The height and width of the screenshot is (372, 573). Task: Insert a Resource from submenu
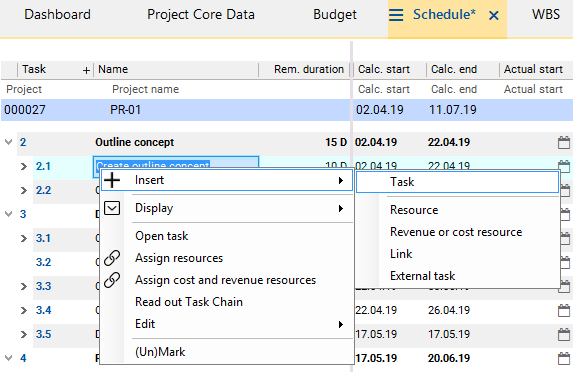[414, 210]
